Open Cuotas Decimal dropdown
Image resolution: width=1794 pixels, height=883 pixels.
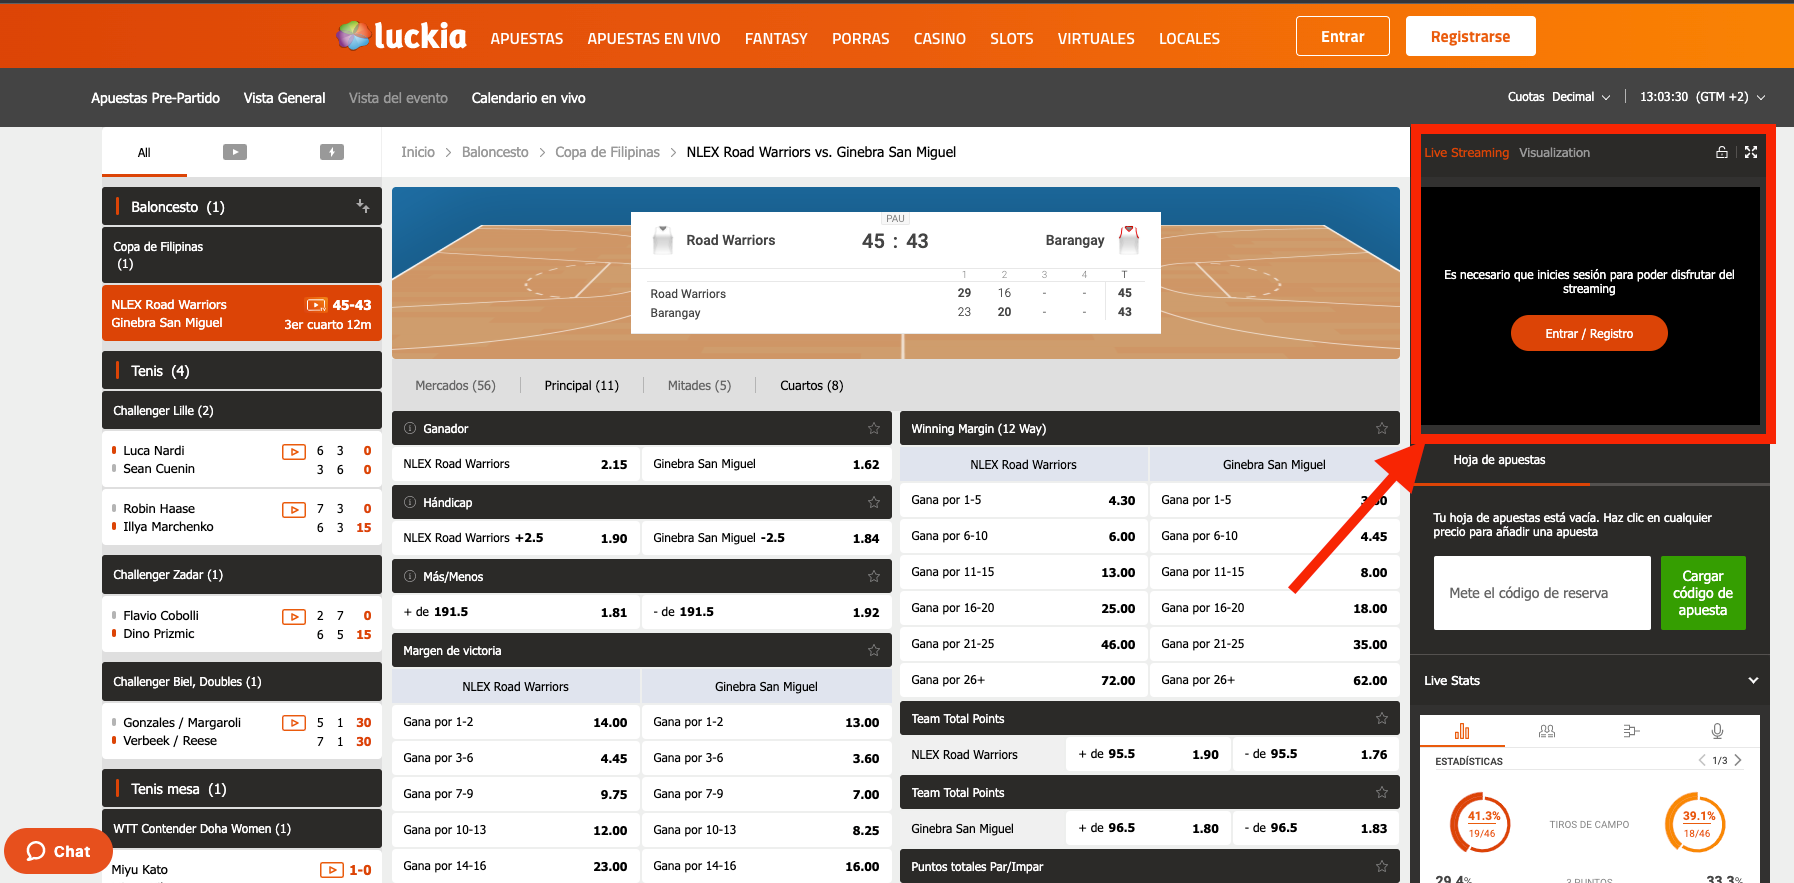click(1559, 97)
